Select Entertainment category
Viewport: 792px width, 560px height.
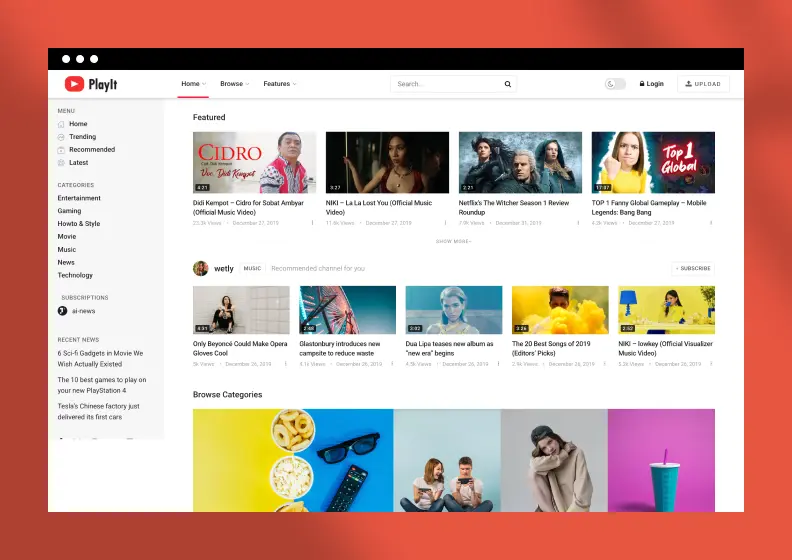tap(79, 198)
